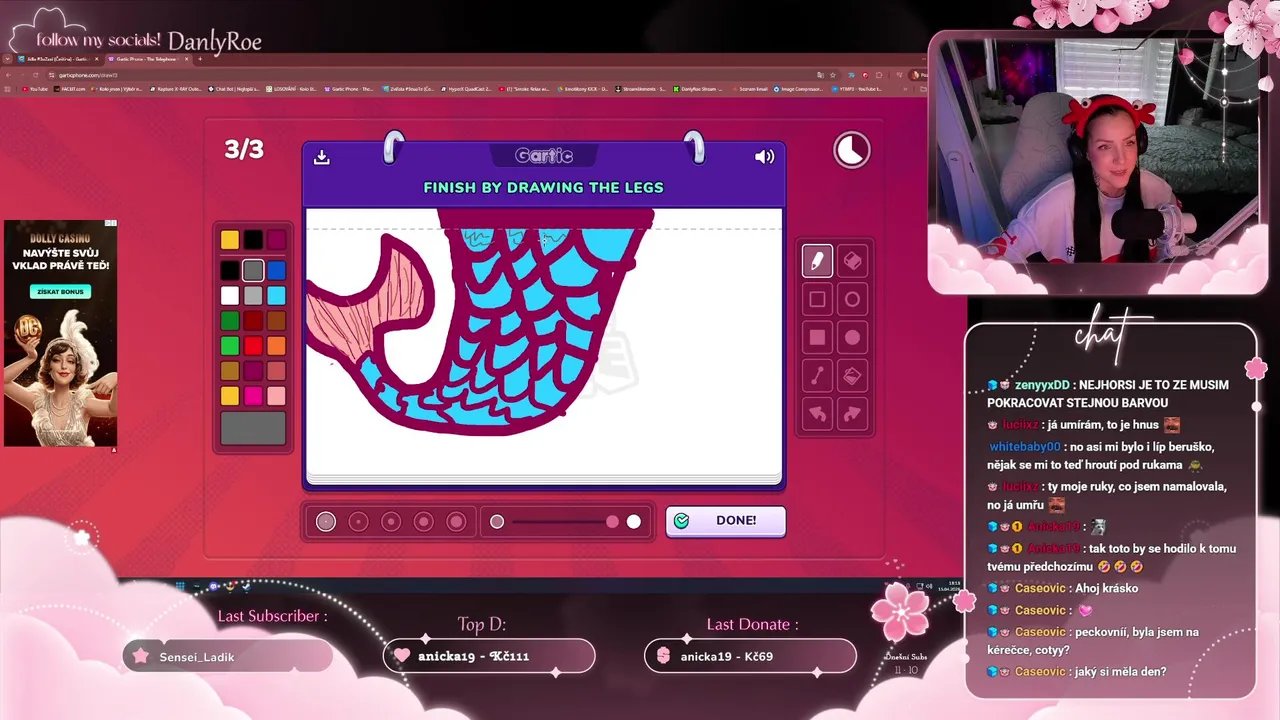Pick the fourth brush size circle
Viewport: 1280px width, 720px height.
pyautogui.click(x=423, y=521)
